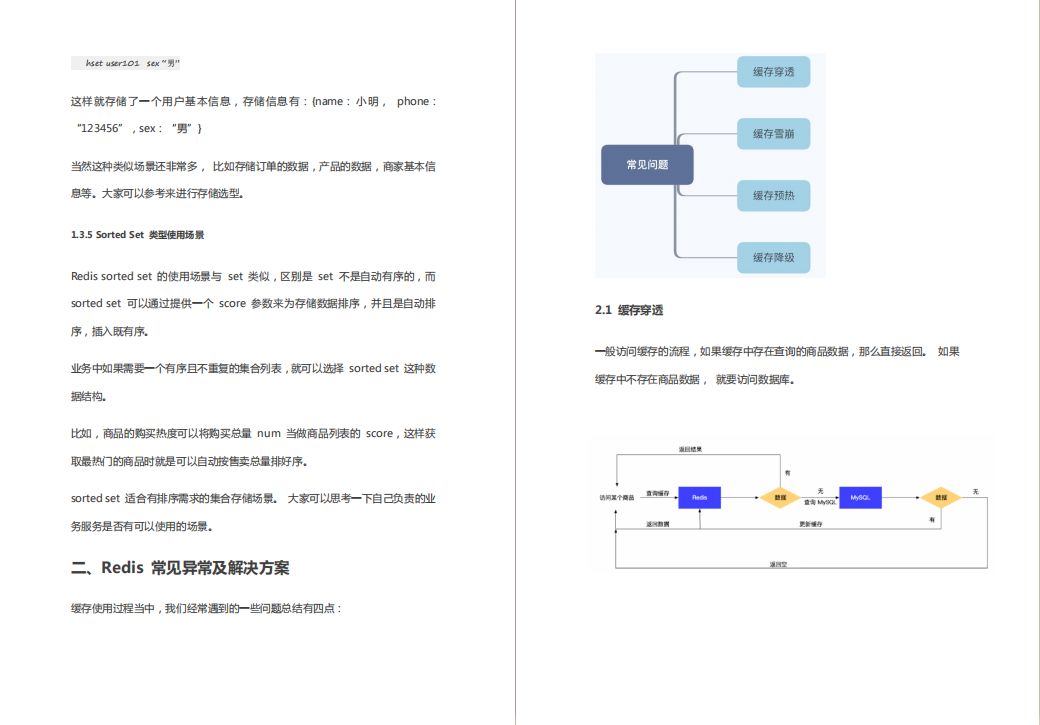
Task: Click the decision diamond right after Redis
Action: (x=780, y=497)
